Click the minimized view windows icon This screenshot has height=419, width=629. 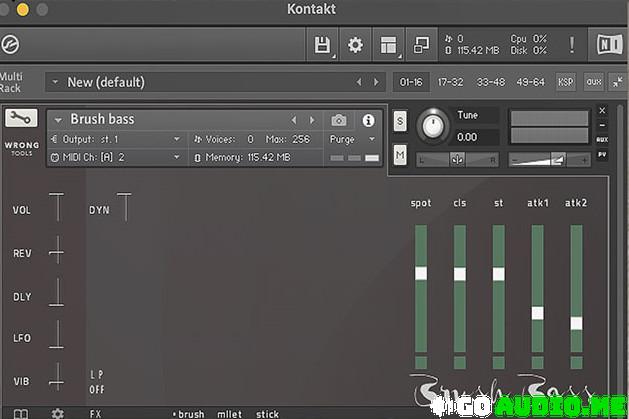(421, 45)
